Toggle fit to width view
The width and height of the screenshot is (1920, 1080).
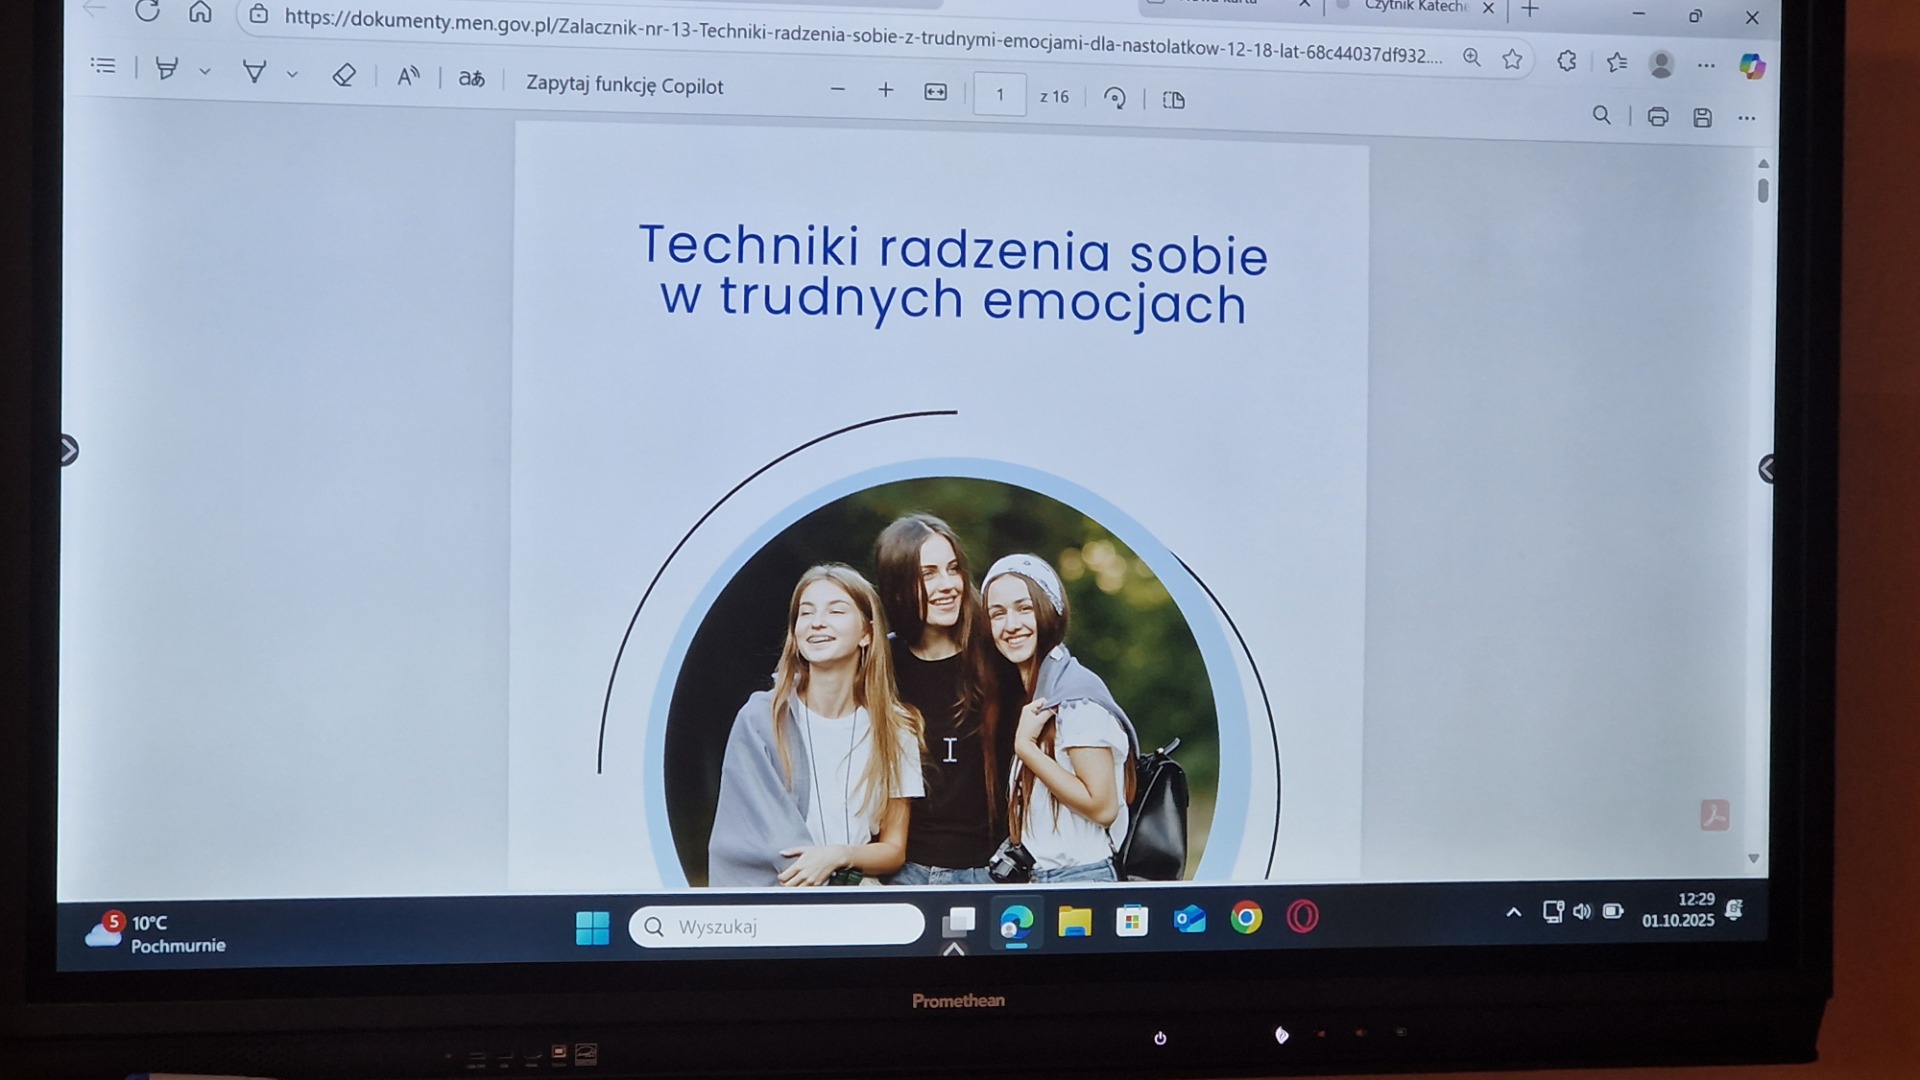(x=935, y=93)
